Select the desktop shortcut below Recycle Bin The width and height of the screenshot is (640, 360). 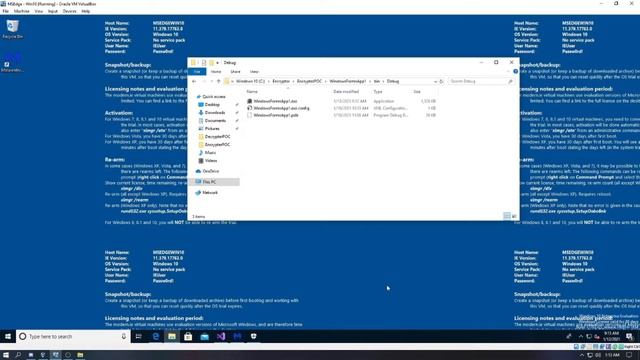[x=11, y=62]
